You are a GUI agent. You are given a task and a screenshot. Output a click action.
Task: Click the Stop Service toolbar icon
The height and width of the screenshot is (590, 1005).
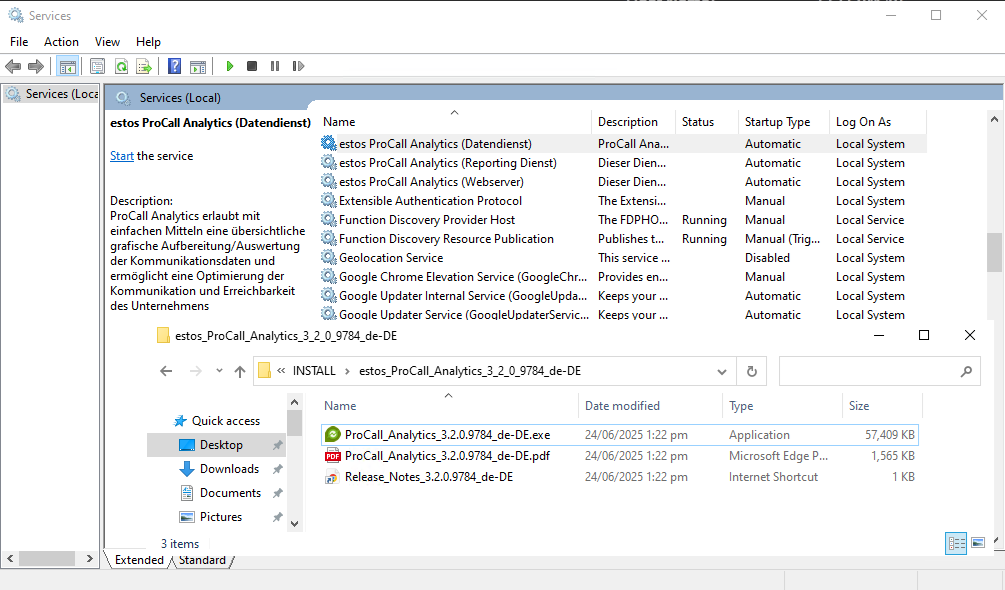point(252,66)
